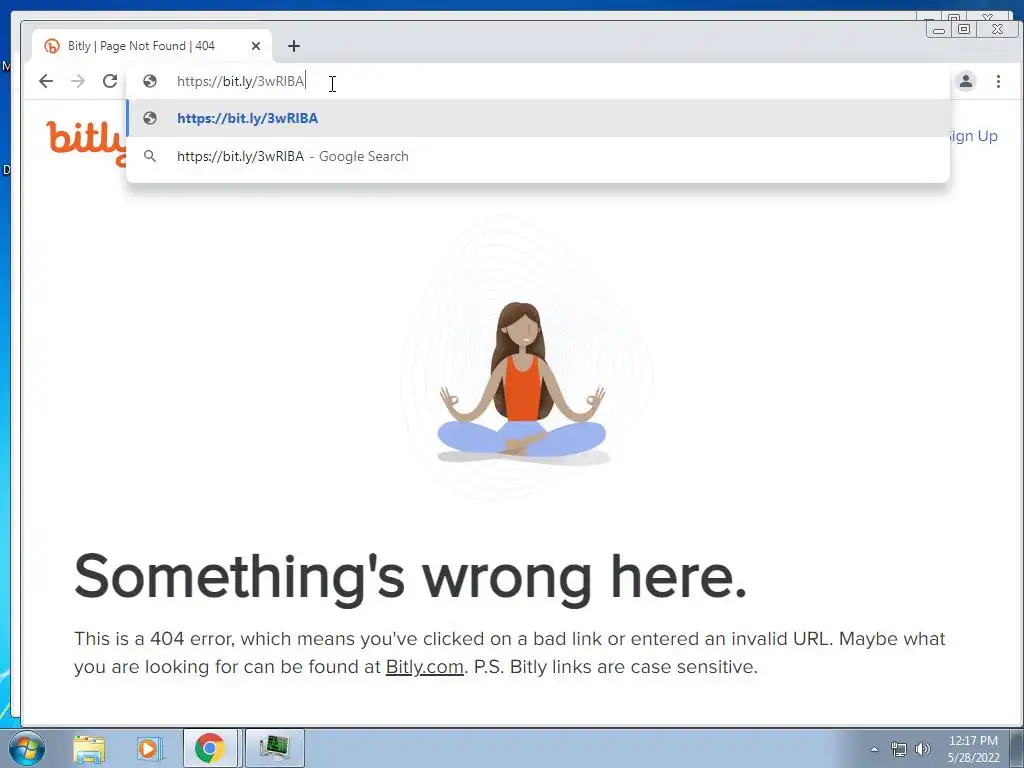
Task: Click the Bitly logo on the page
Action: [x=86, y=142]
